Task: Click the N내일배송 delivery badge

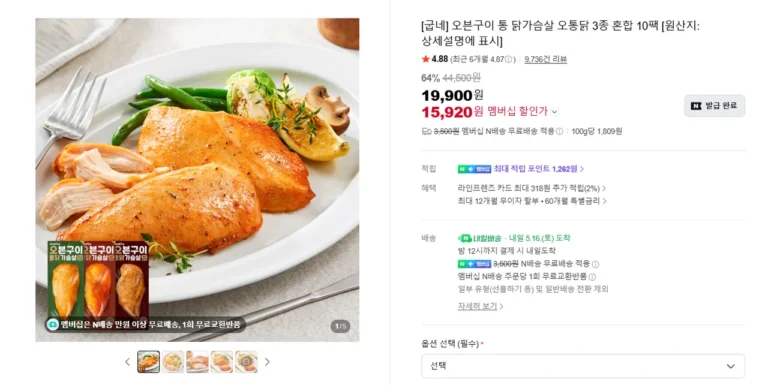Action: tap(480, 239)
